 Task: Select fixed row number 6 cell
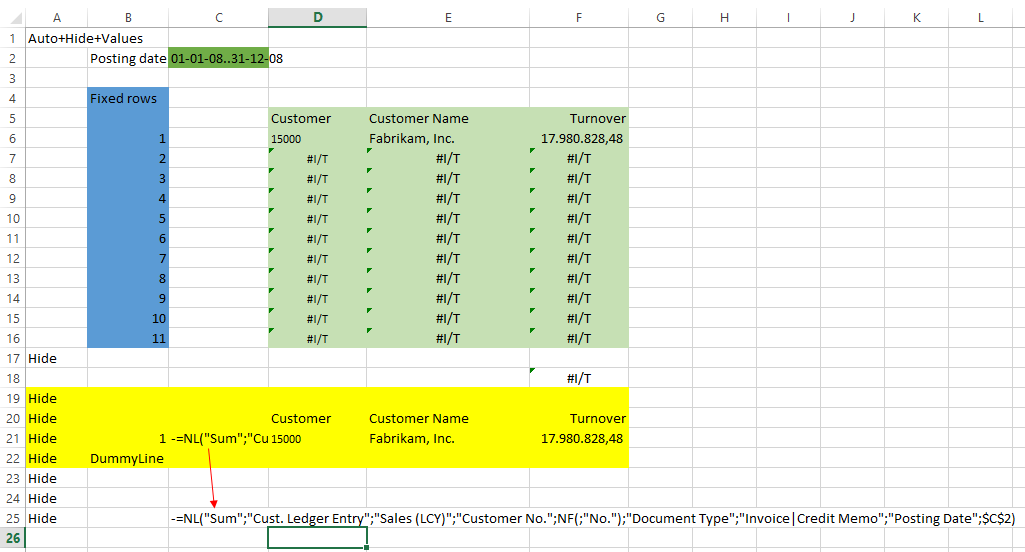(127, 238)
